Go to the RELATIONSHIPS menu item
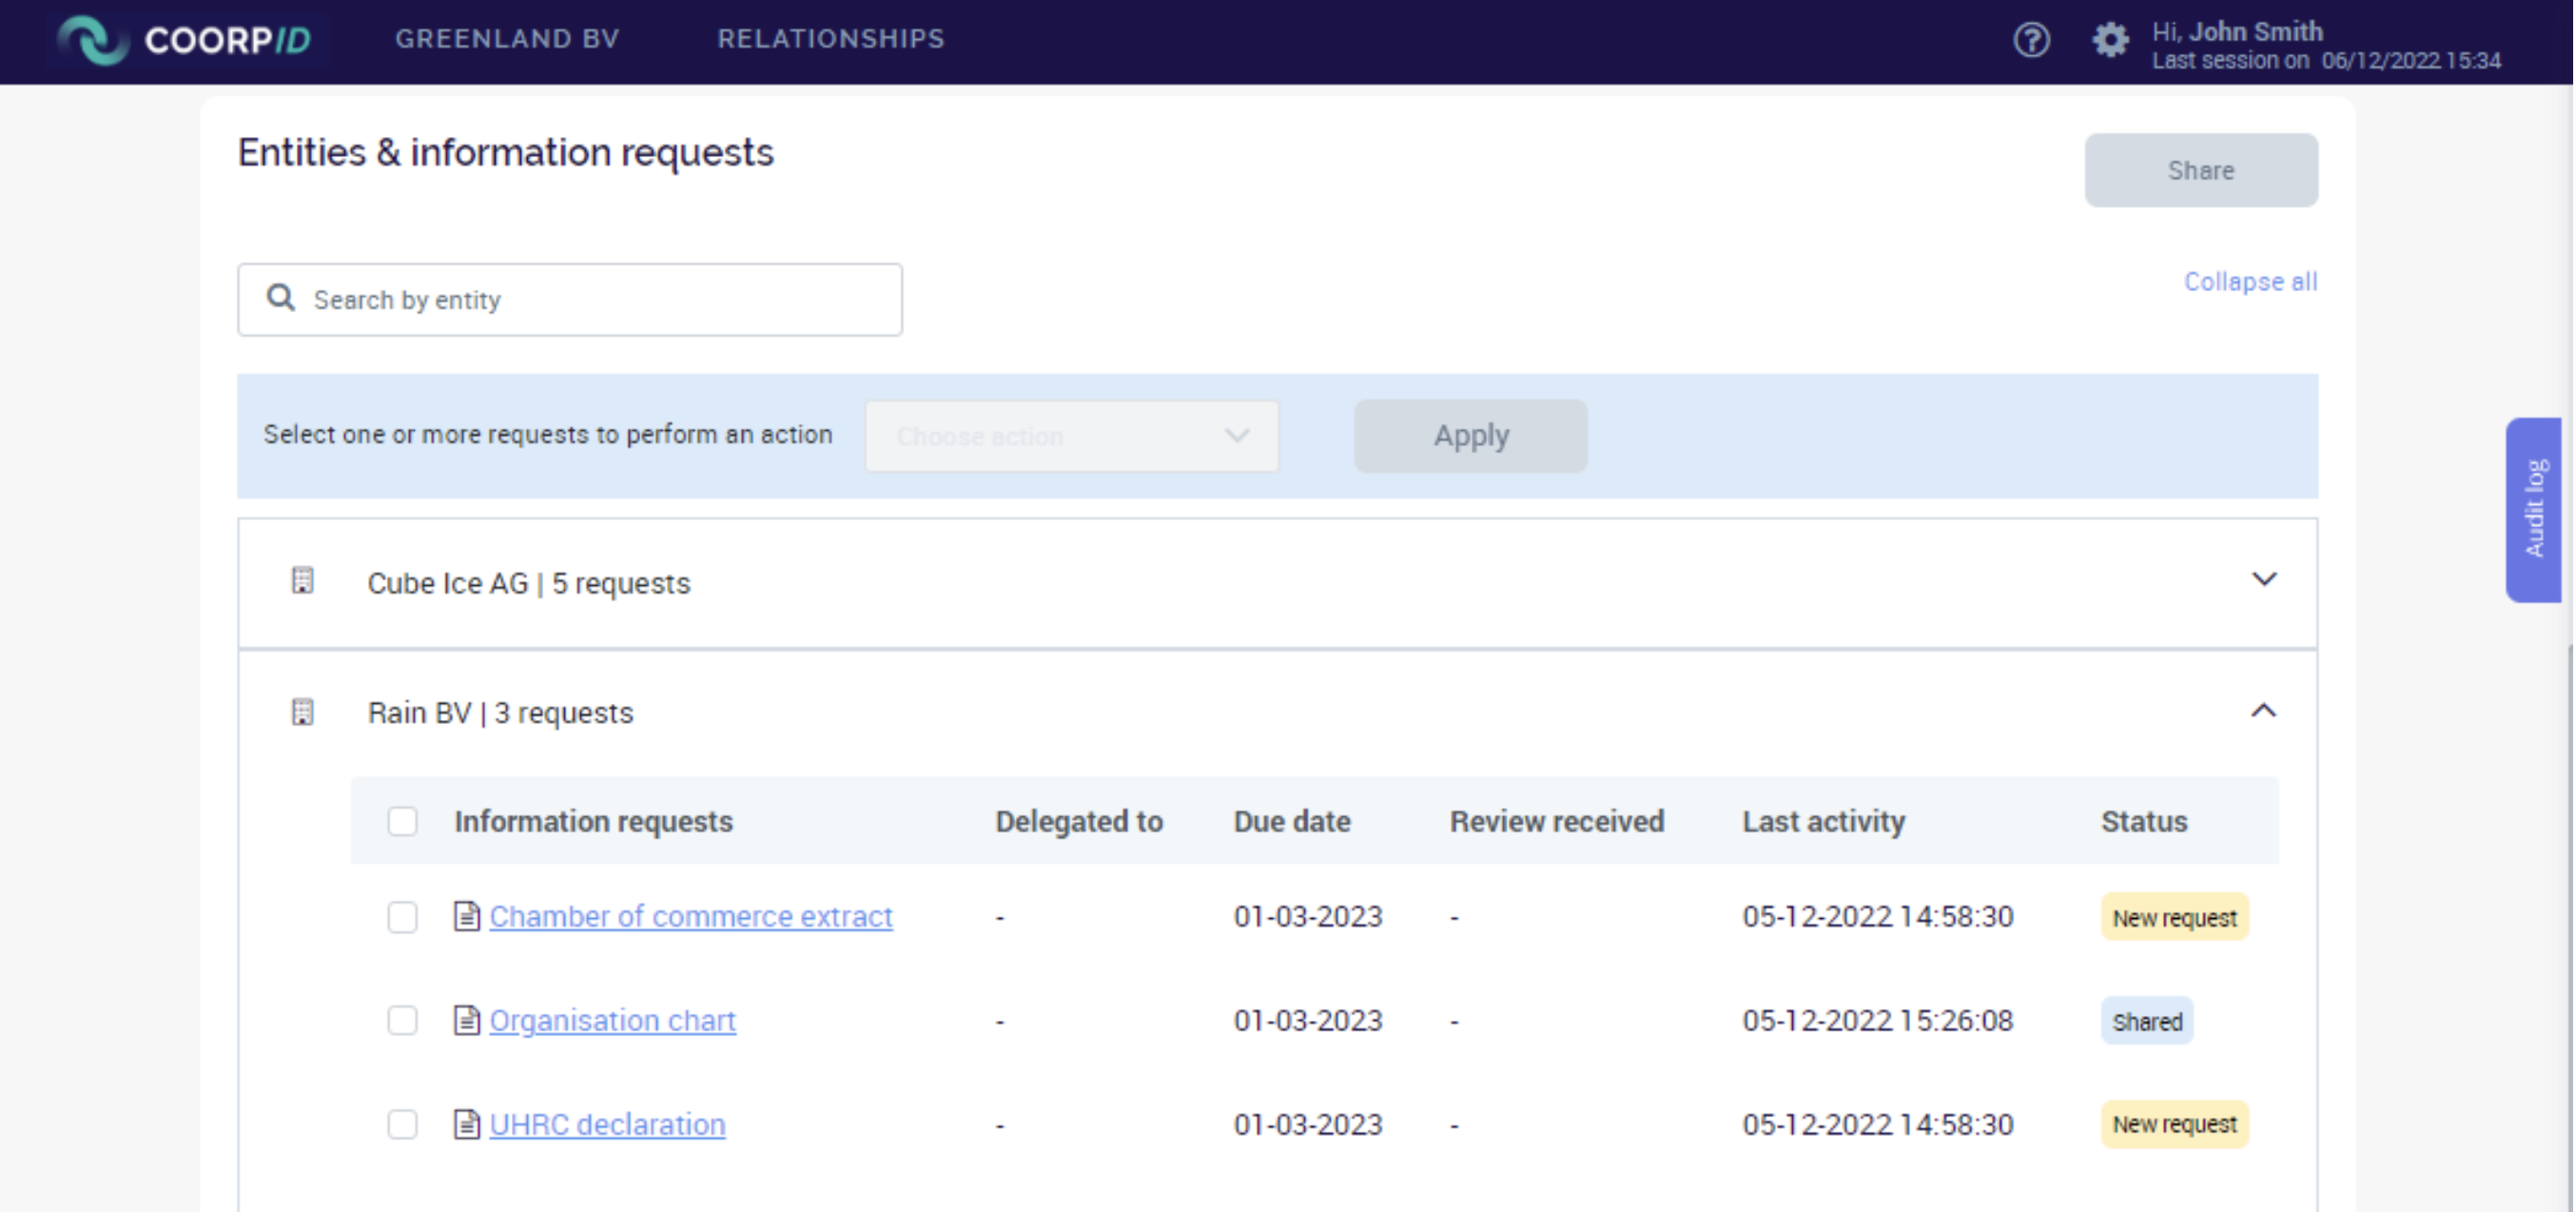This screenshot has height=1212, width=2576. tap(830, 39)
